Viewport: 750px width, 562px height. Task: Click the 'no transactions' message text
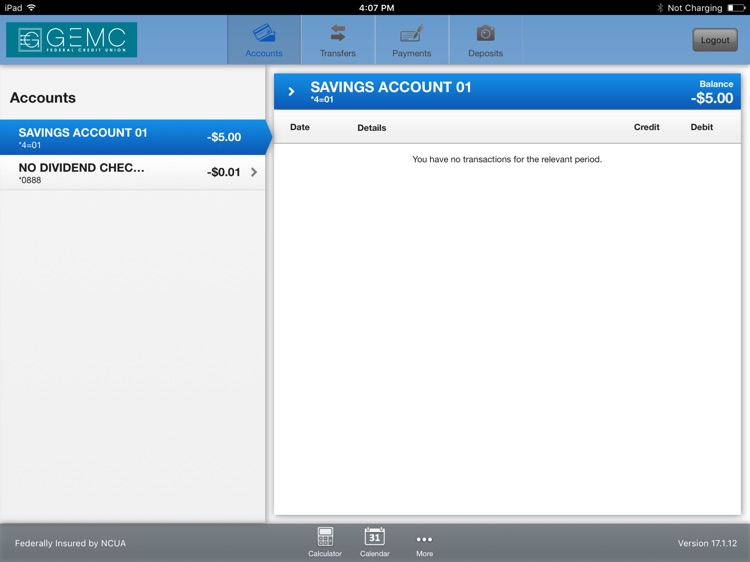point(507,159)
